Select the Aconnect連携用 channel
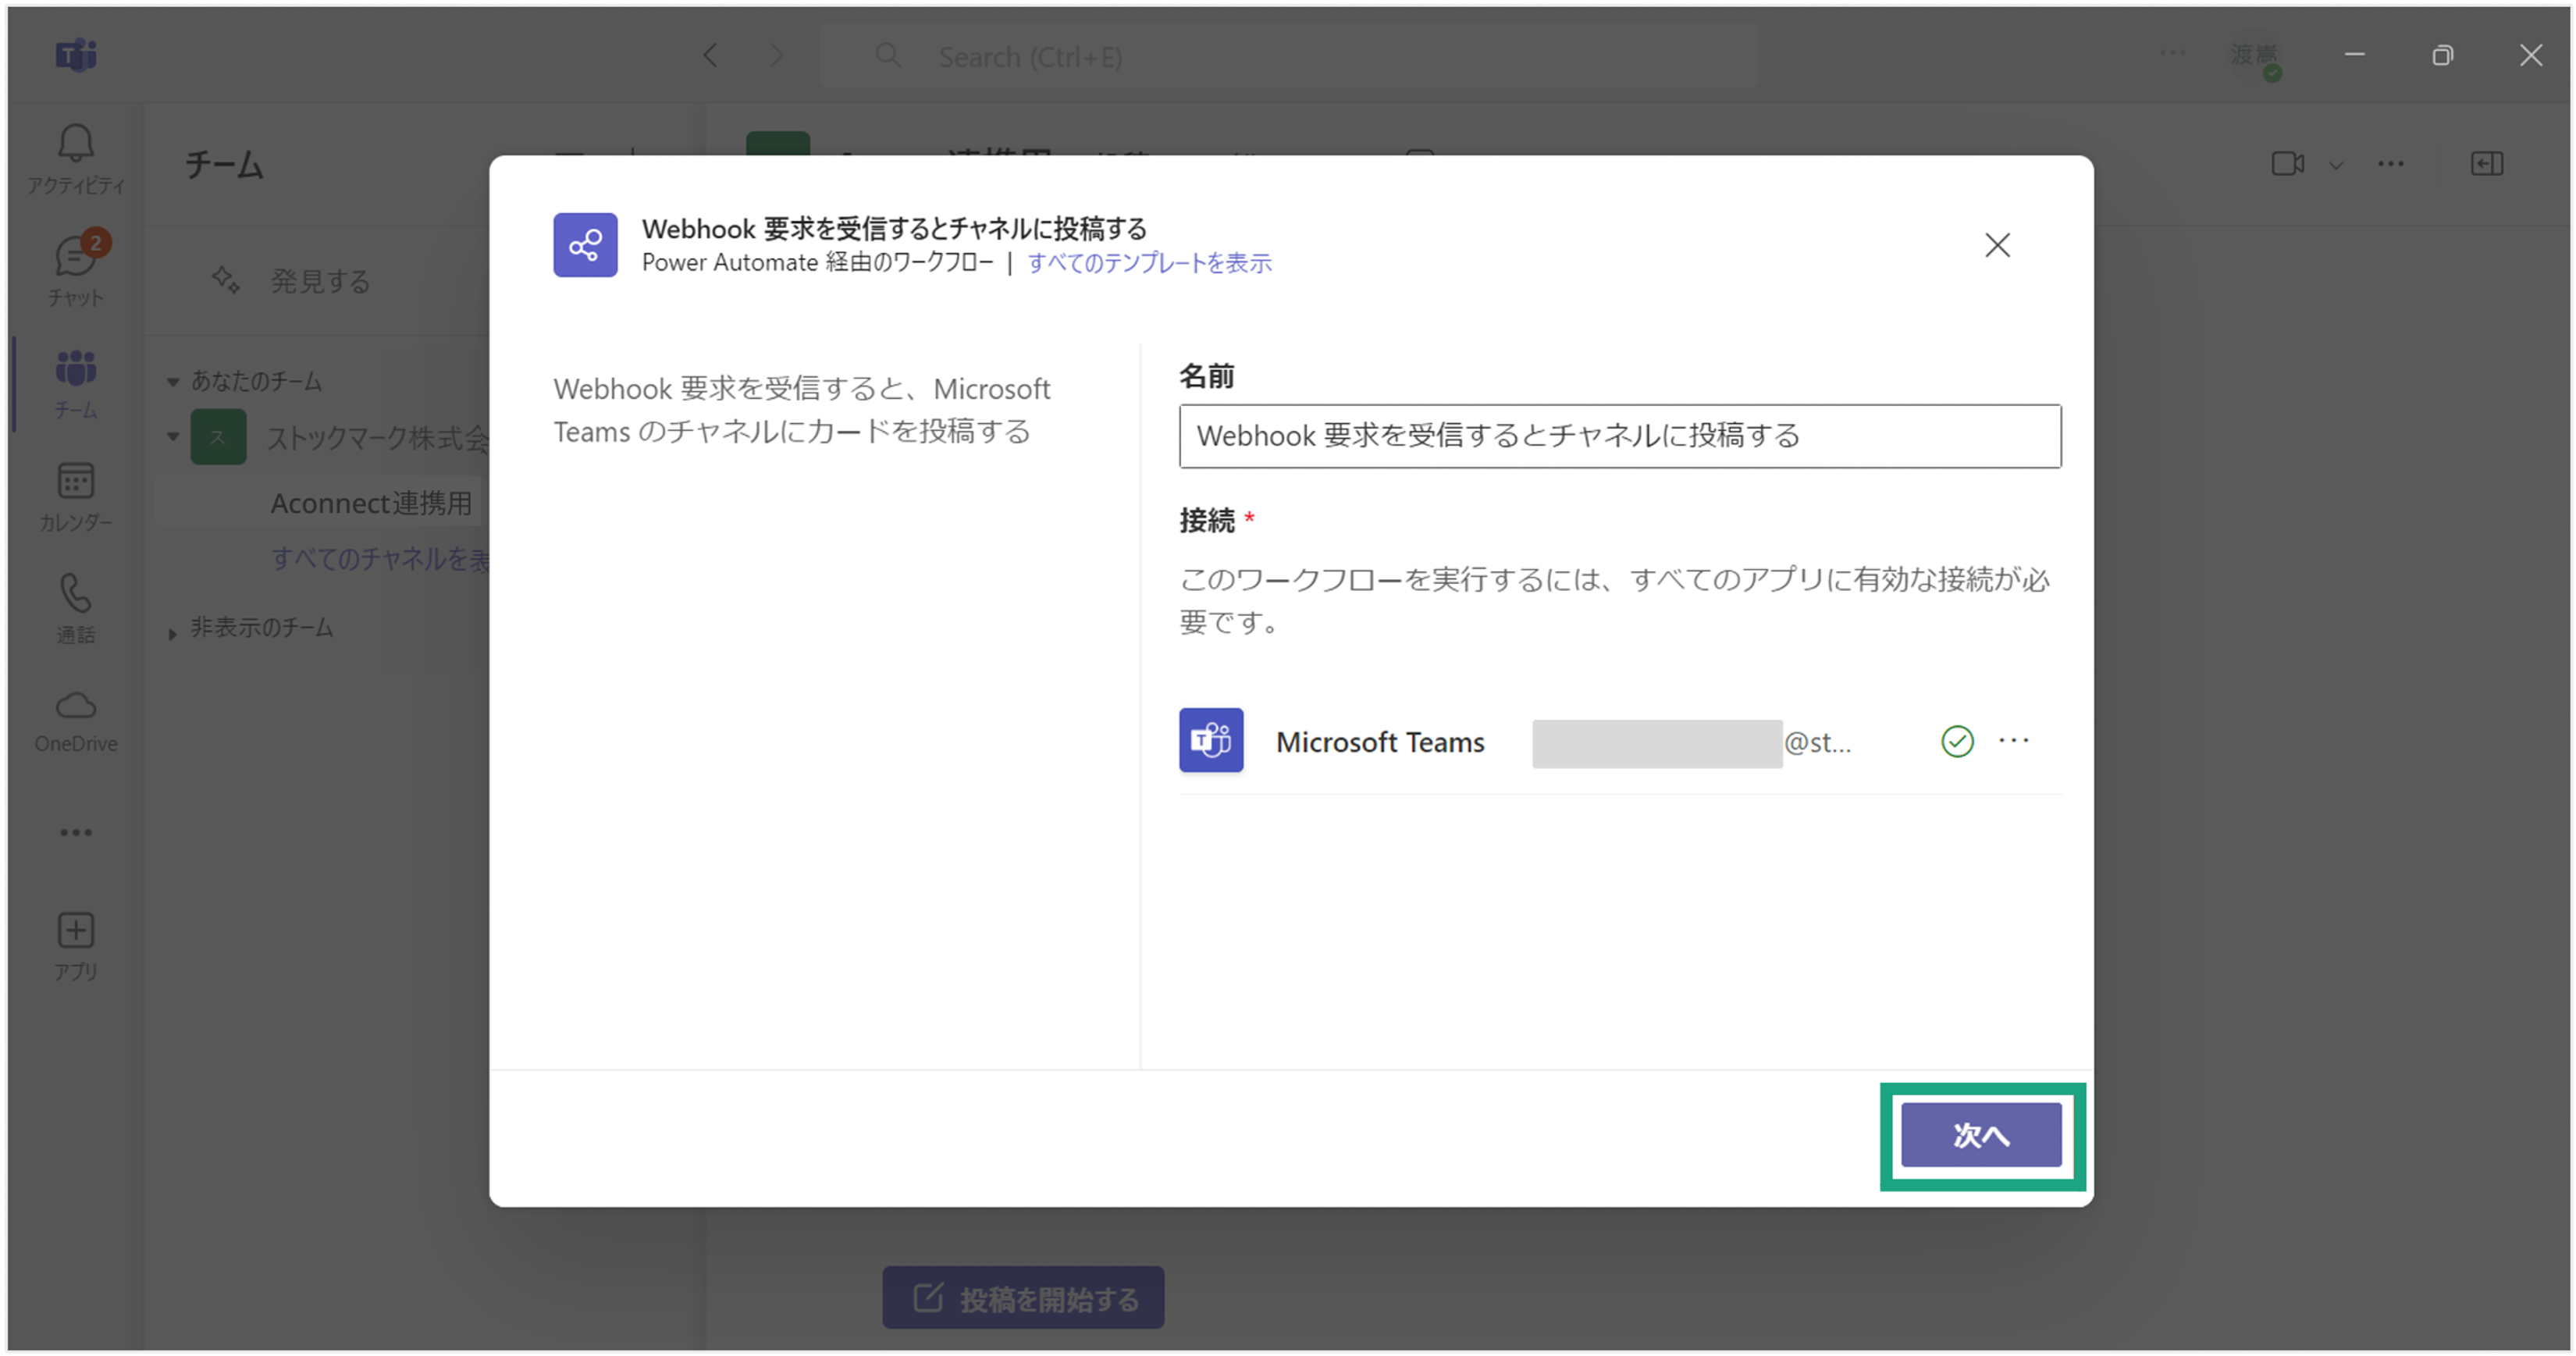 tap(371, 503)
